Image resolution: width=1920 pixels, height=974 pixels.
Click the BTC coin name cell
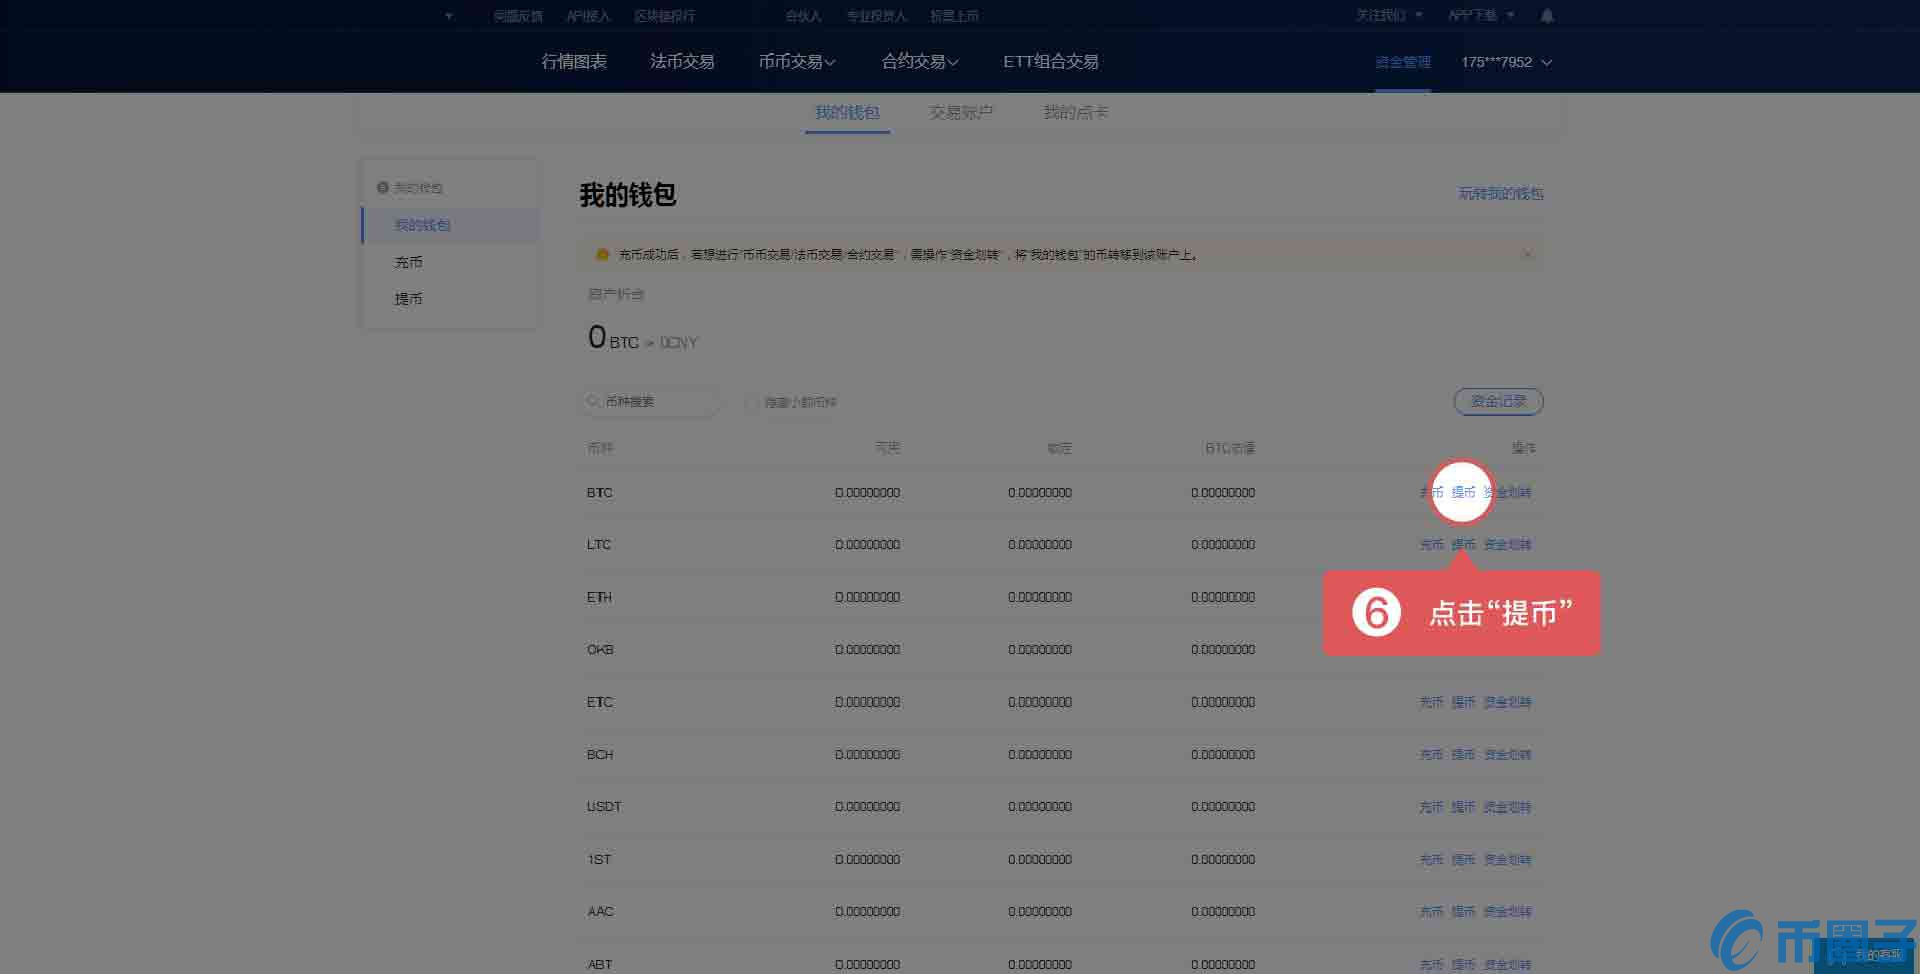pyautogui.click(x=599, y=493)
